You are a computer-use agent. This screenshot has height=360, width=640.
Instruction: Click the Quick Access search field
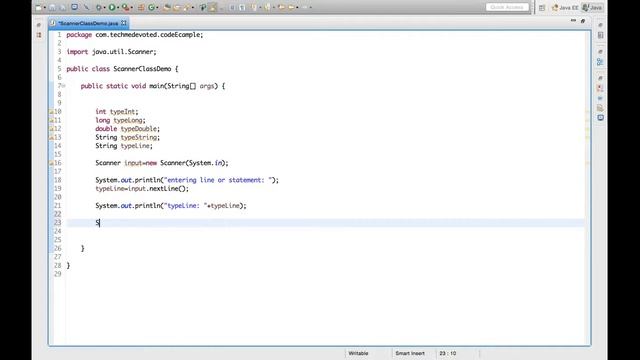pos(507,7)
